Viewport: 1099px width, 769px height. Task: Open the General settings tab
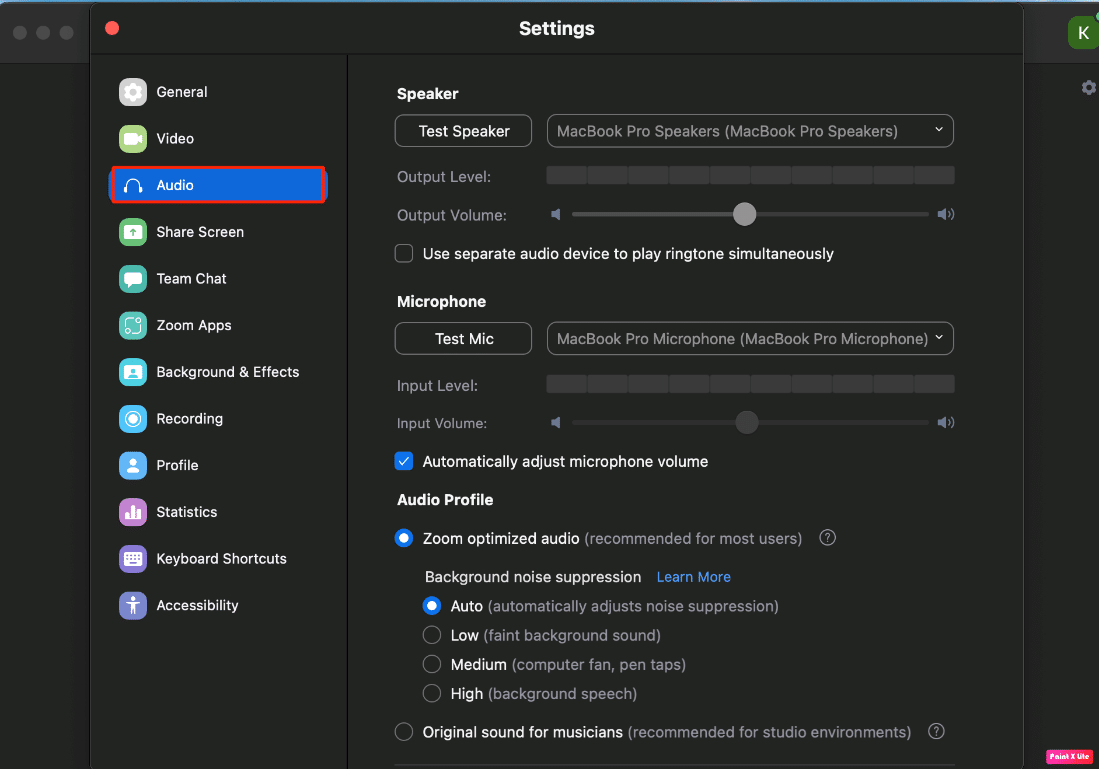[x=219, y=92]
